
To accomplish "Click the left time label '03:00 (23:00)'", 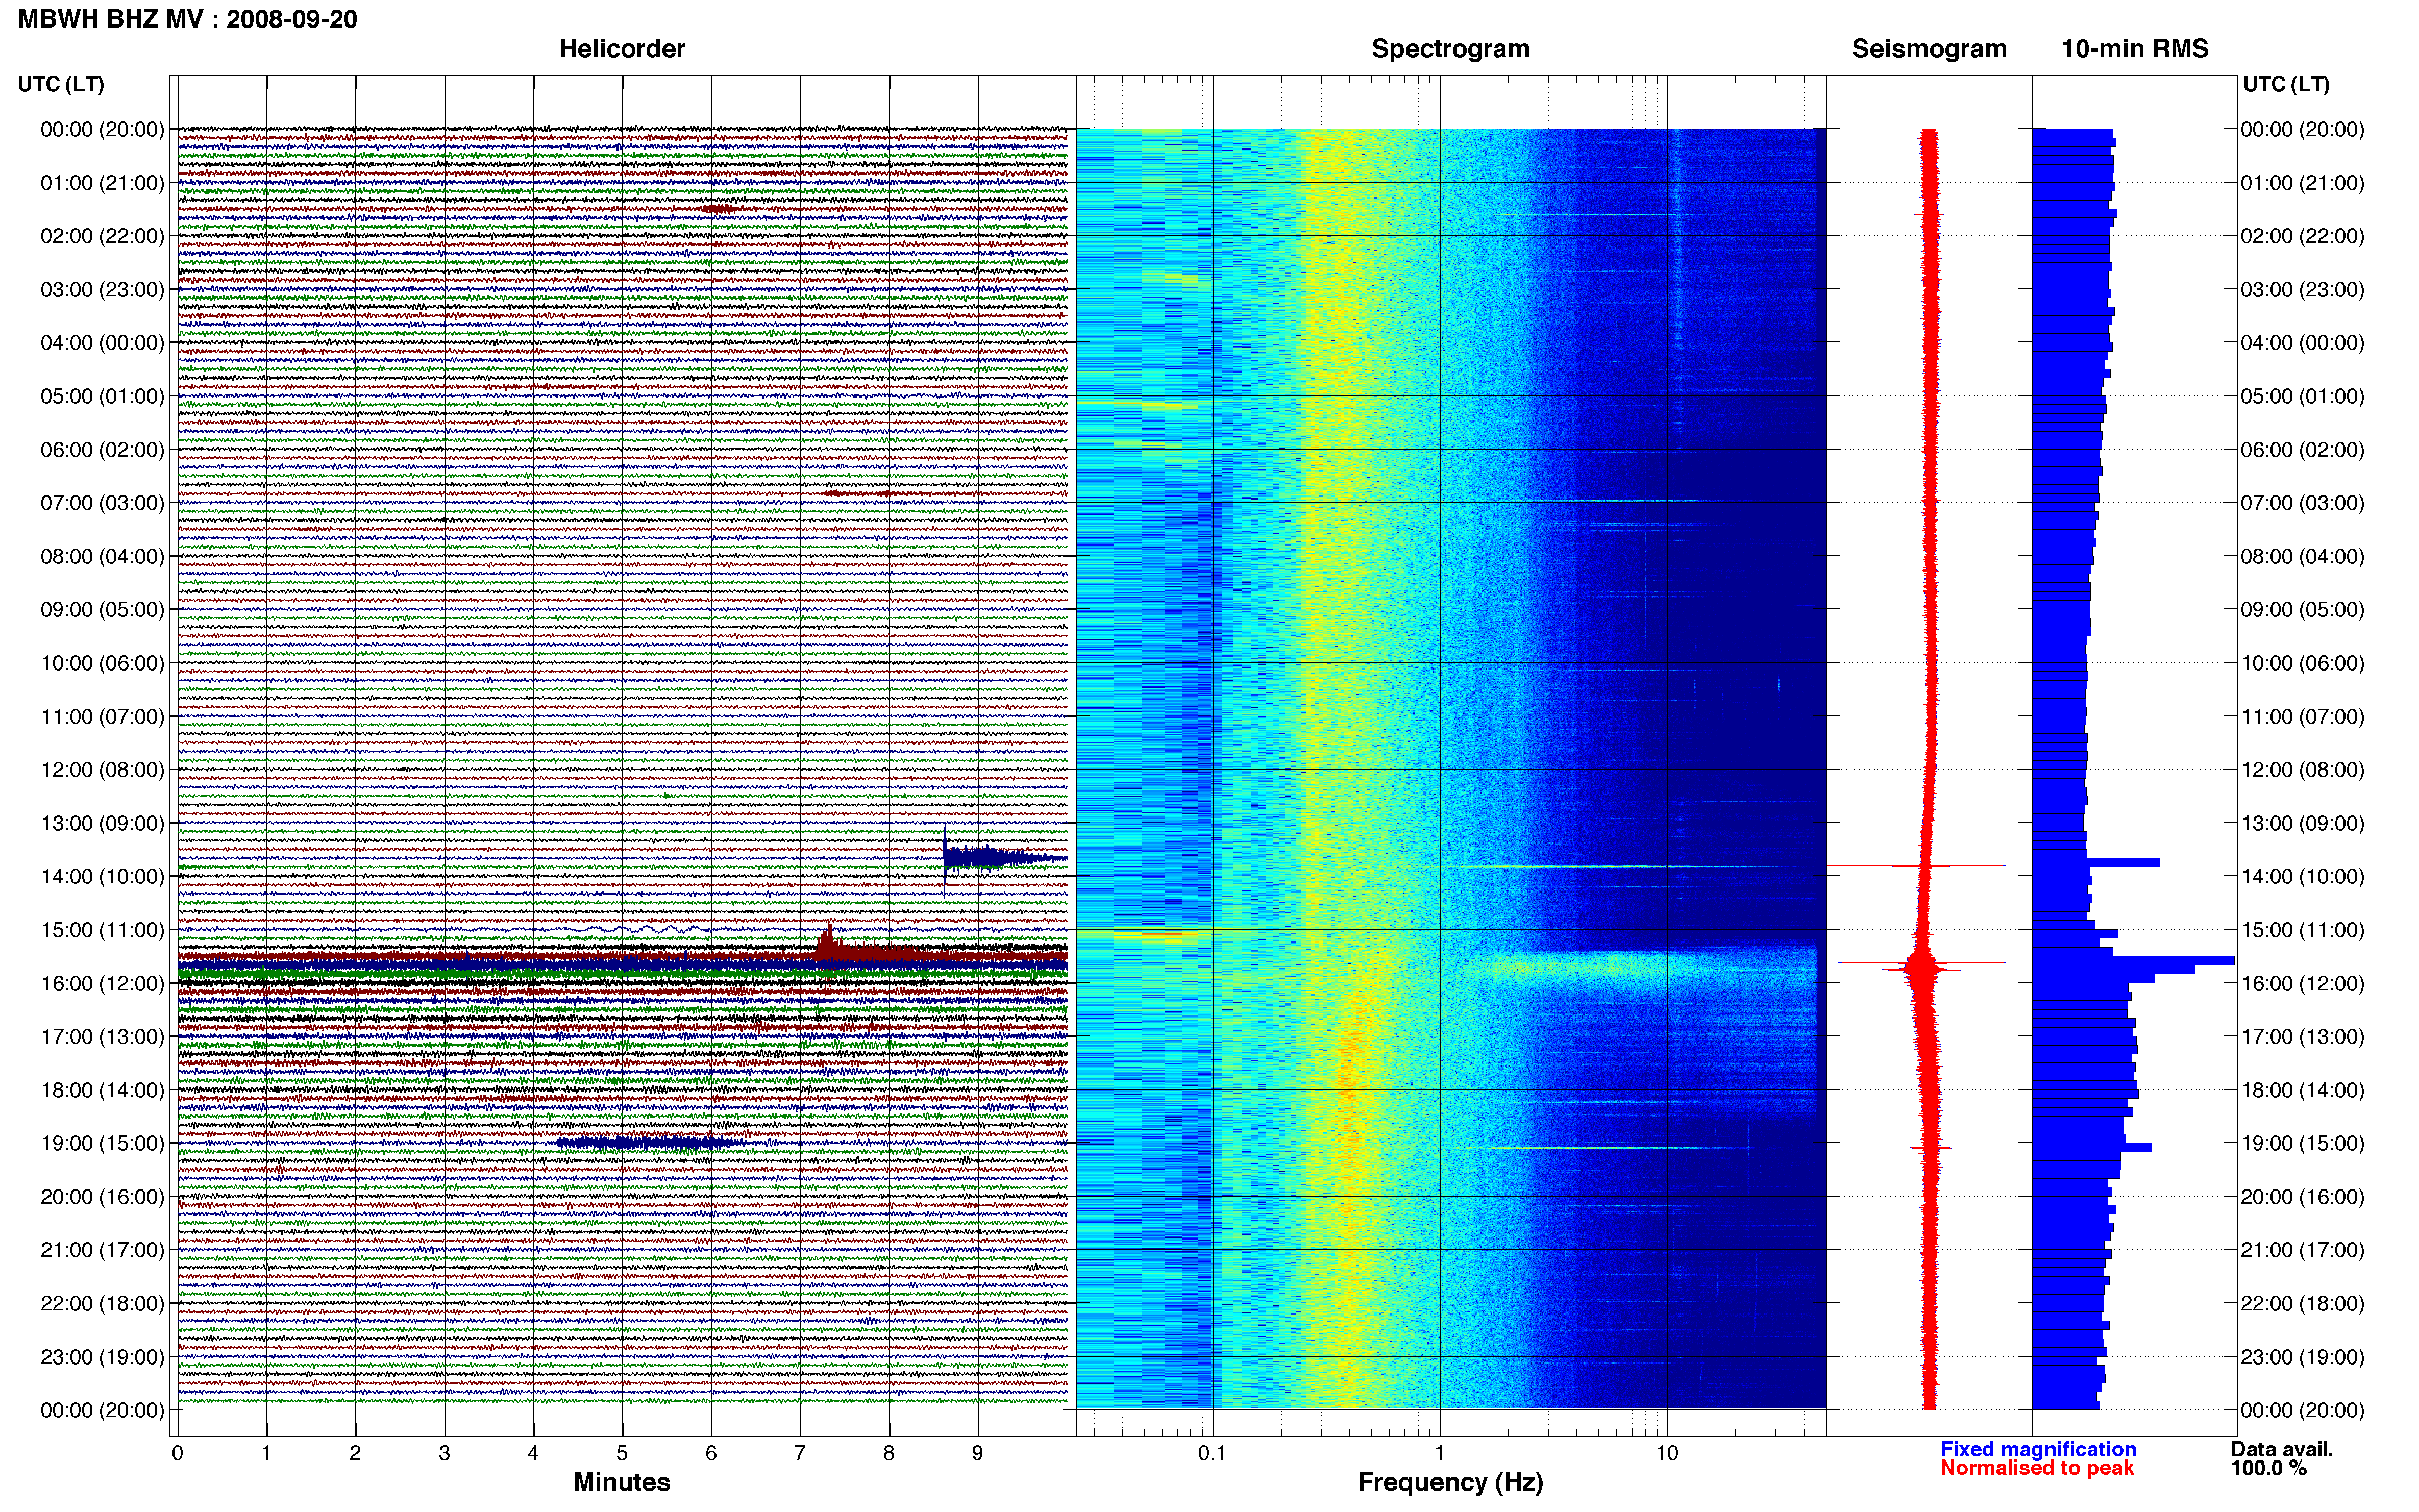I will 102,289.
